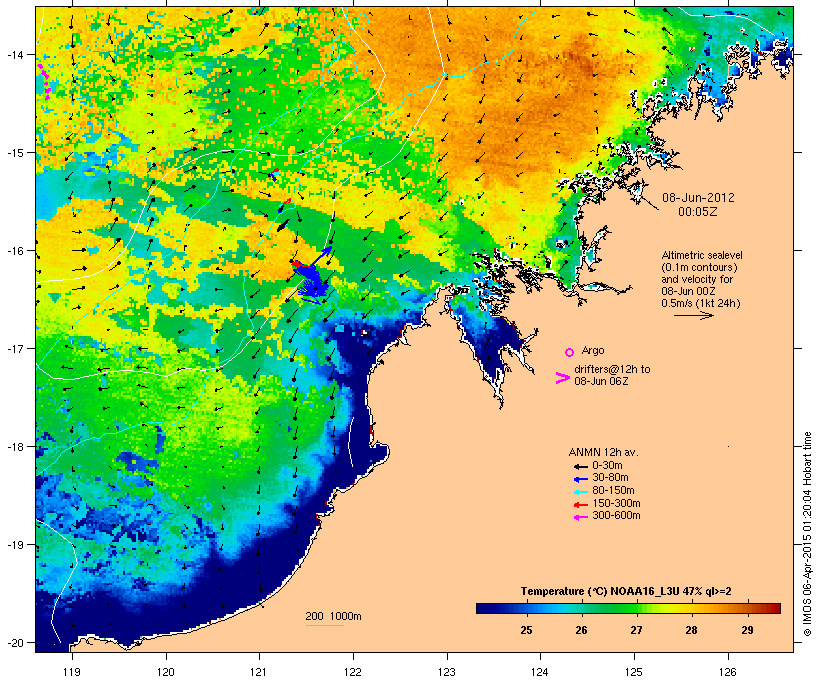
Task: Click the longitude axis label 123
Action: tap(447, 672)
